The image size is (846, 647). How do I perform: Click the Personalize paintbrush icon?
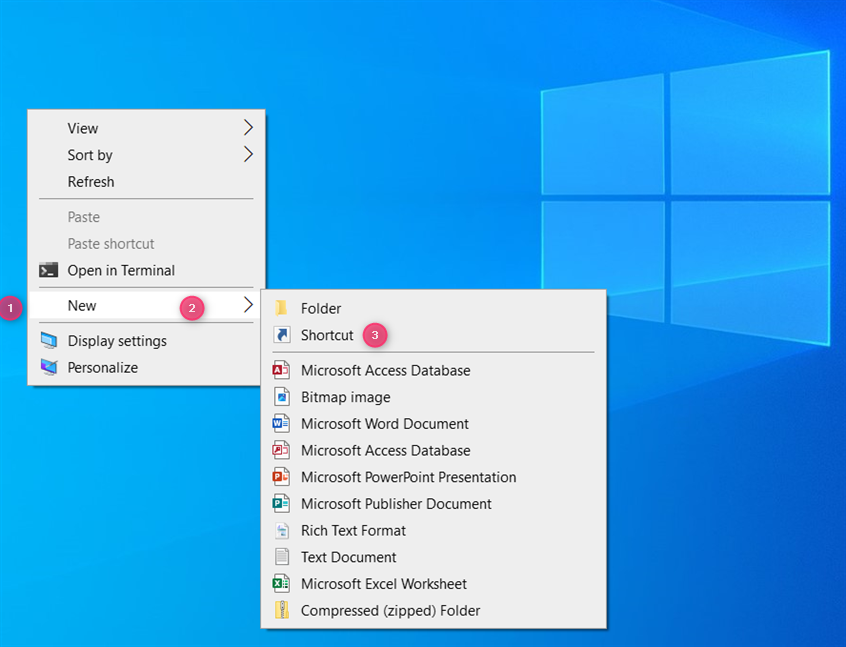pyautogui.click(x=48, y=367)
